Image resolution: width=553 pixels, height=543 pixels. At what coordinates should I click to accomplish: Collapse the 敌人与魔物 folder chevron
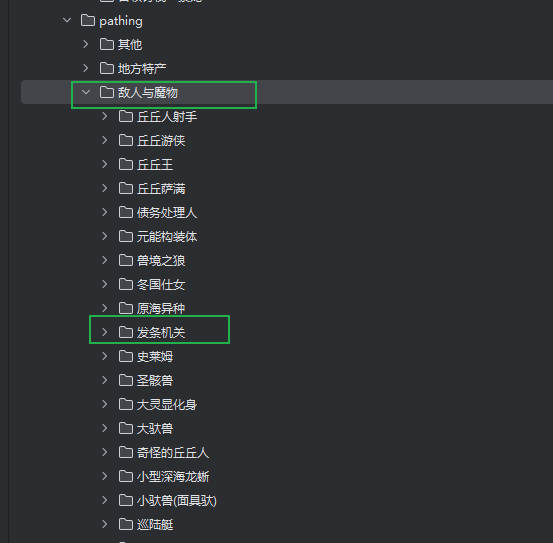[x=86, y=92]
